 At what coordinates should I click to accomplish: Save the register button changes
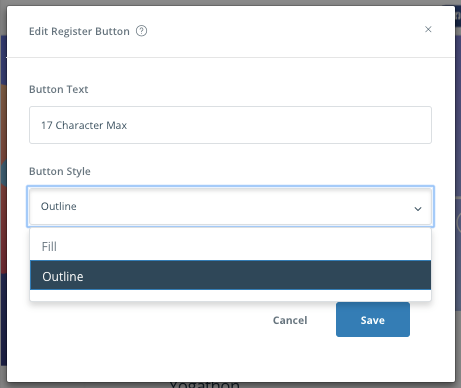click(x=373, y=320)
